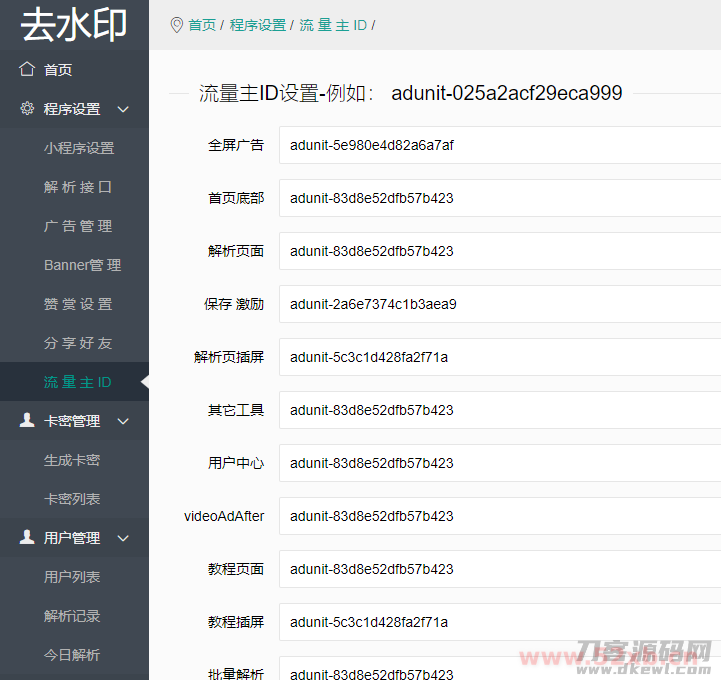This screenshot has height=680, width=721.
Task: Open 小程序设置 in the sidebar
Action: point(79,148)
